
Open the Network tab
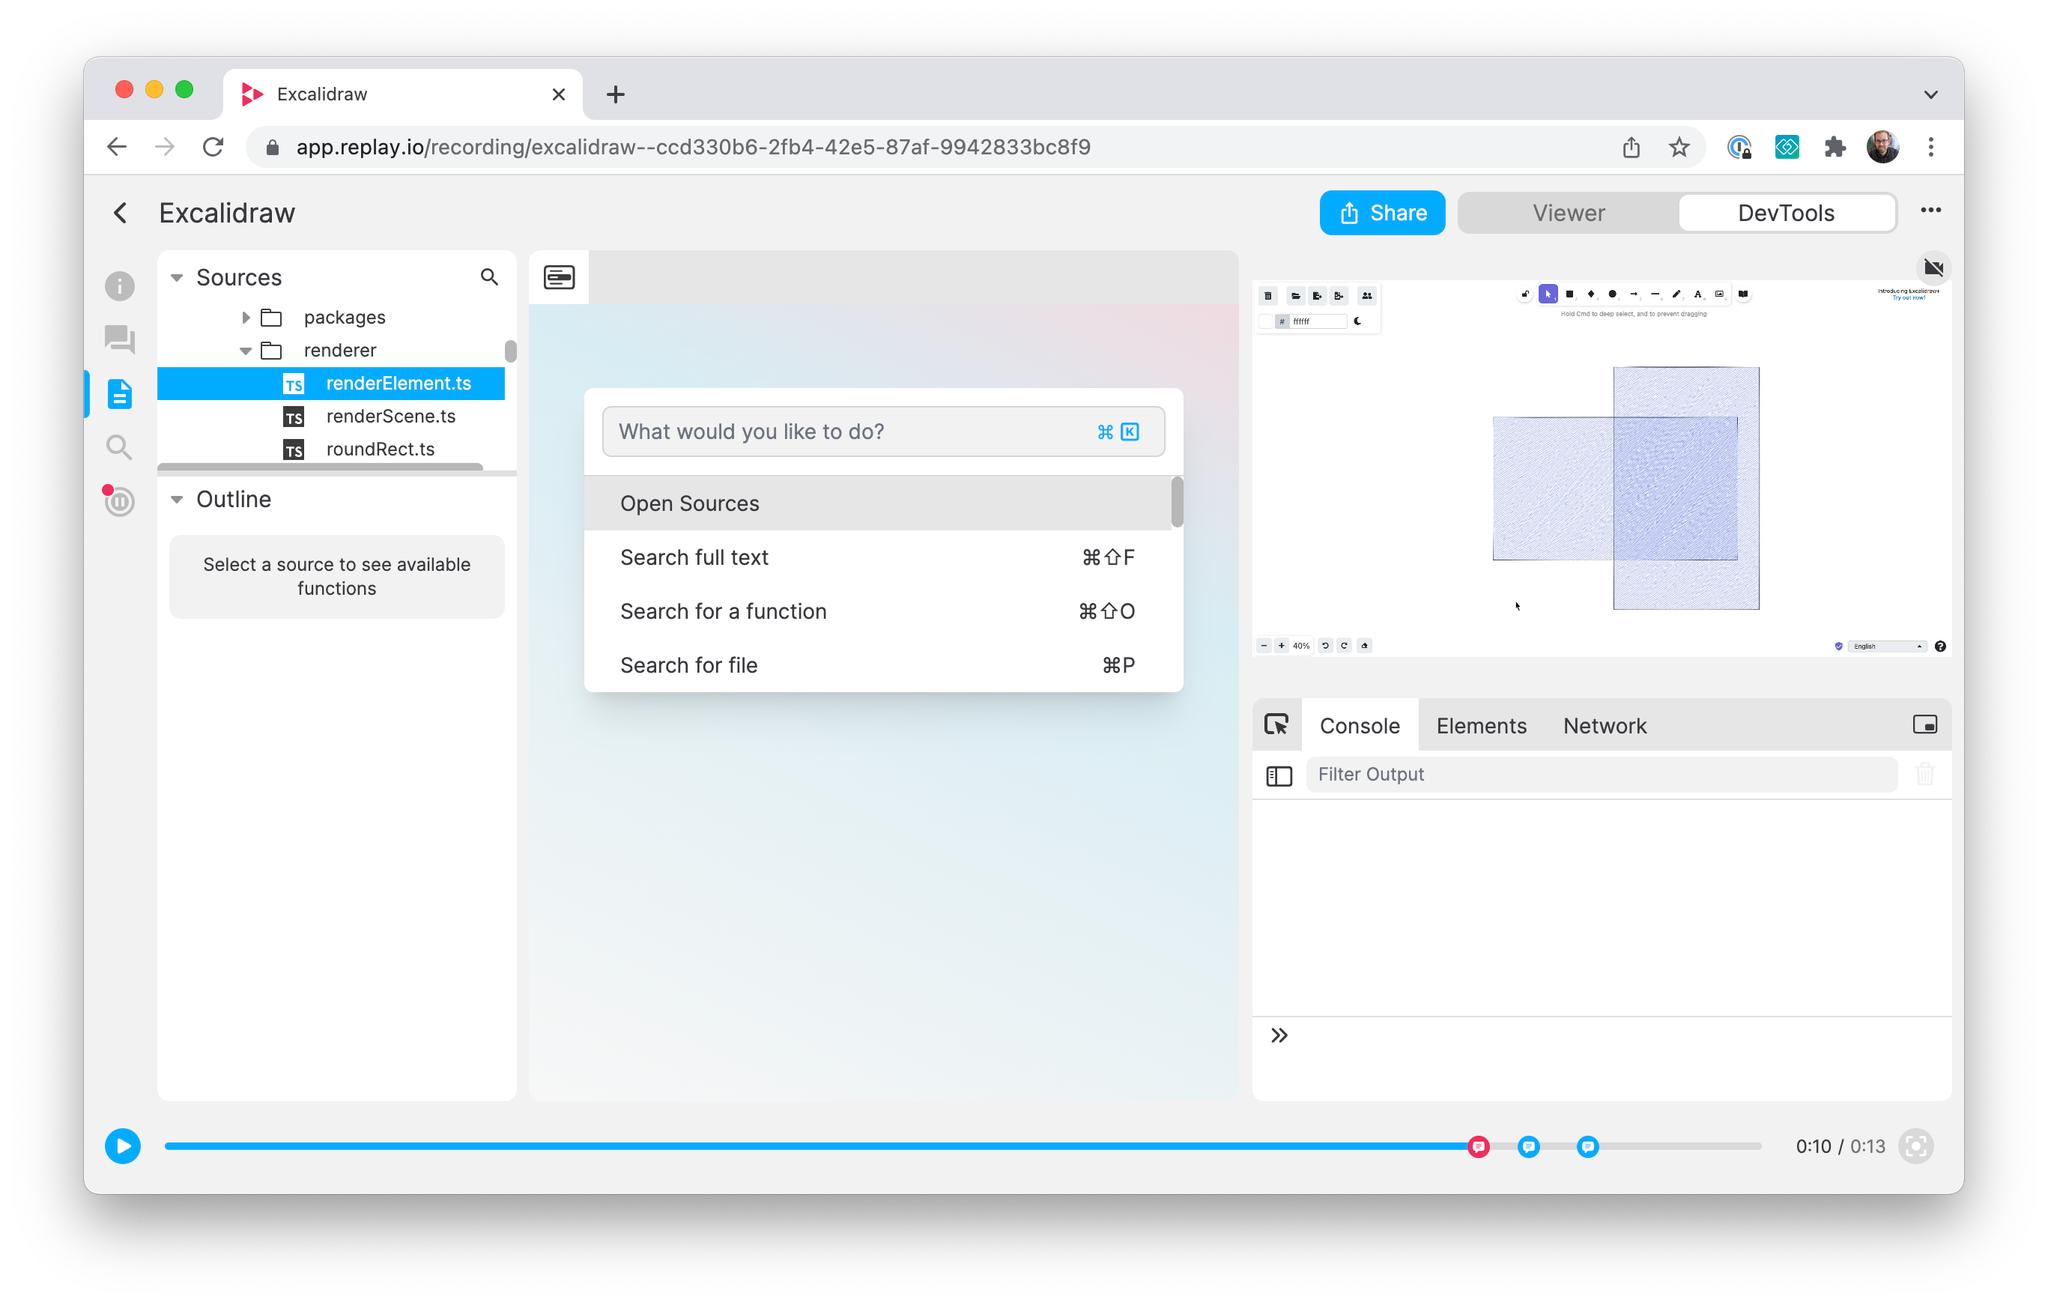coord(1604,725)
